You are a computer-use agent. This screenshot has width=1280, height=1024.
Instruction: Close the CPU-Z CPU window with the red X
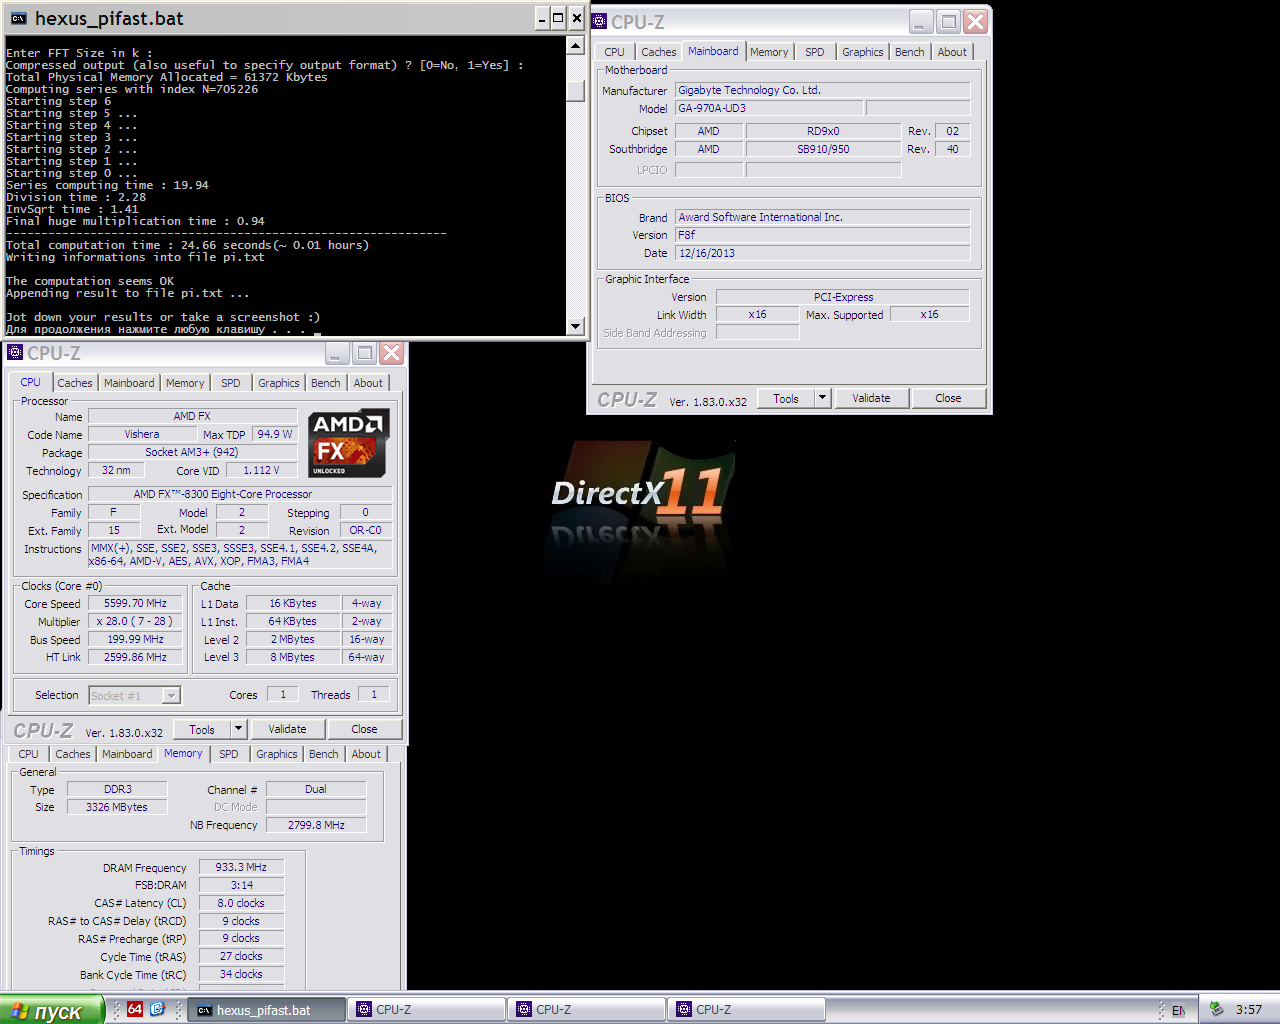coord(392,352)
